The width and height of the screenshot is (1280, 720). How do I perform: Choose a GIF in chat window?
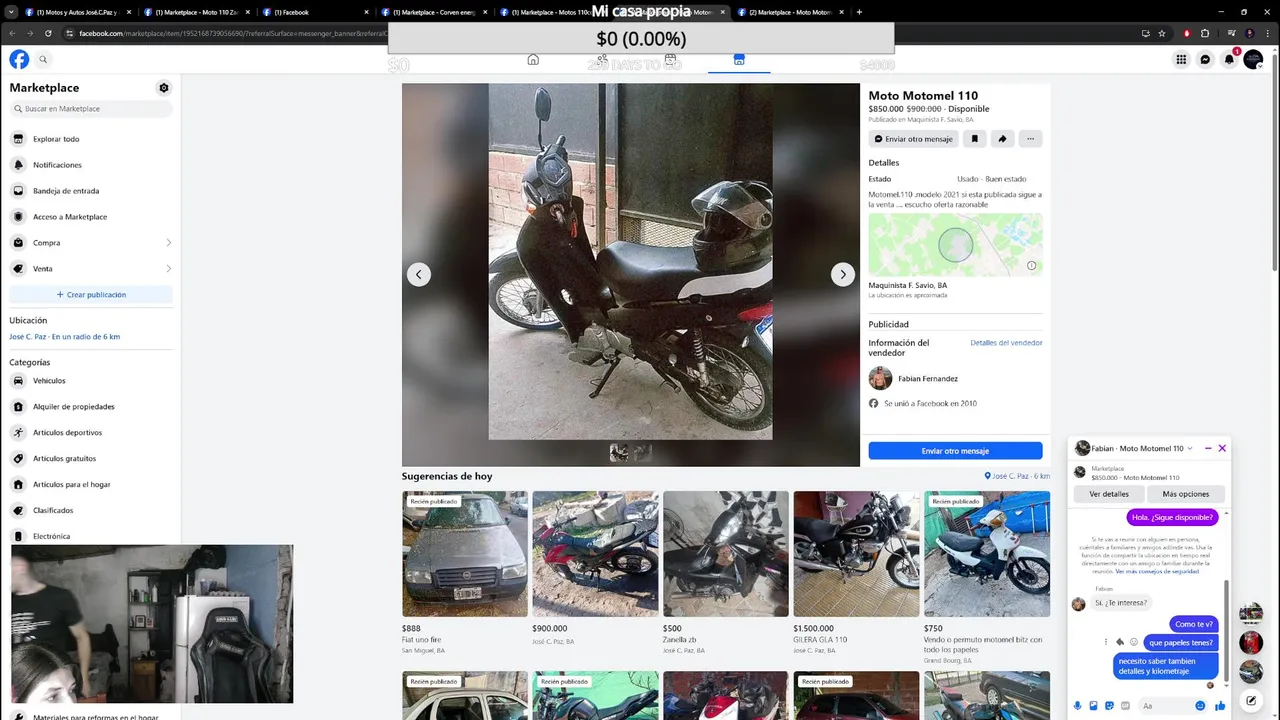tap(1126, 706)
